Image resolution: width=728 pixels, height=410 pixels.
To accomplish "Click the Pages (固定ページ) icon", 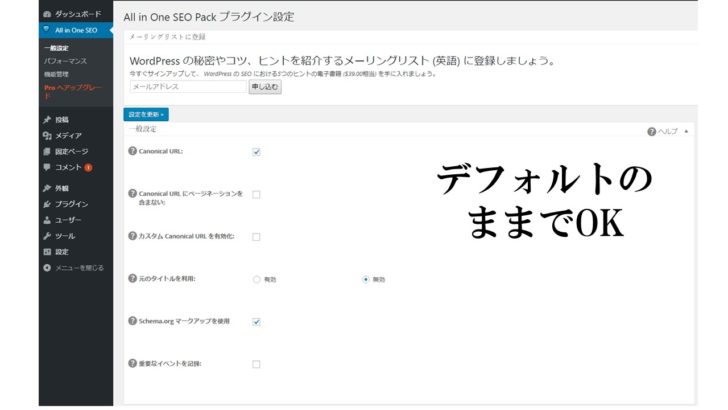I will (47, 151).
